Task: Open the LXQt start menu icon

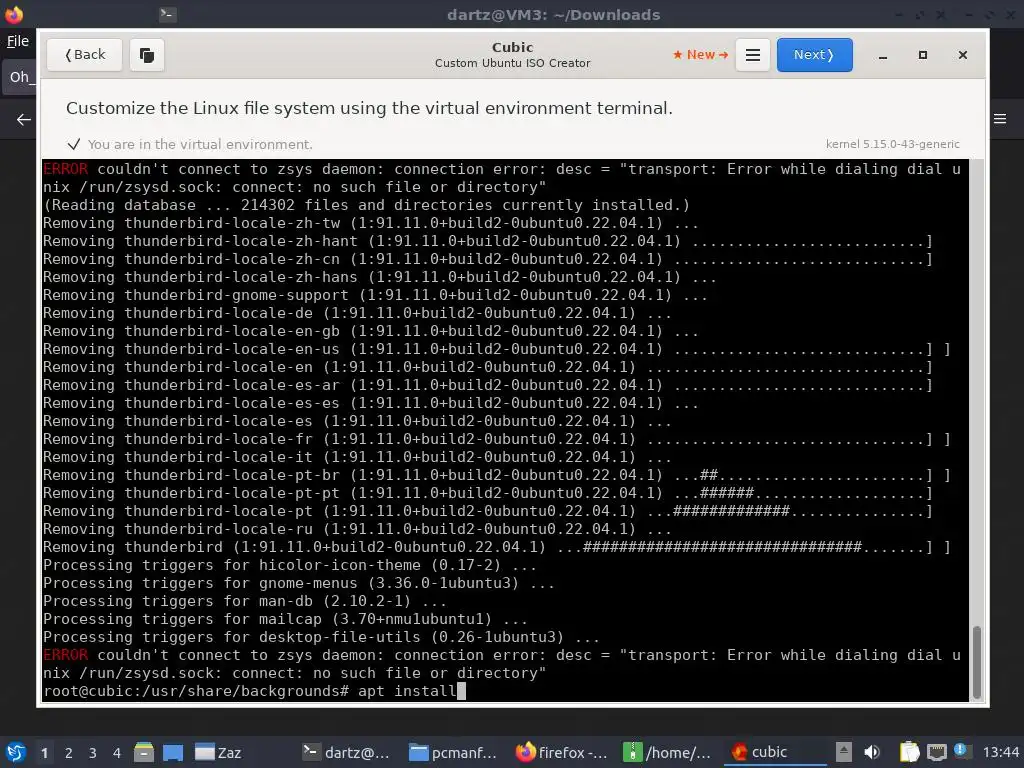Action: (16, 752)
